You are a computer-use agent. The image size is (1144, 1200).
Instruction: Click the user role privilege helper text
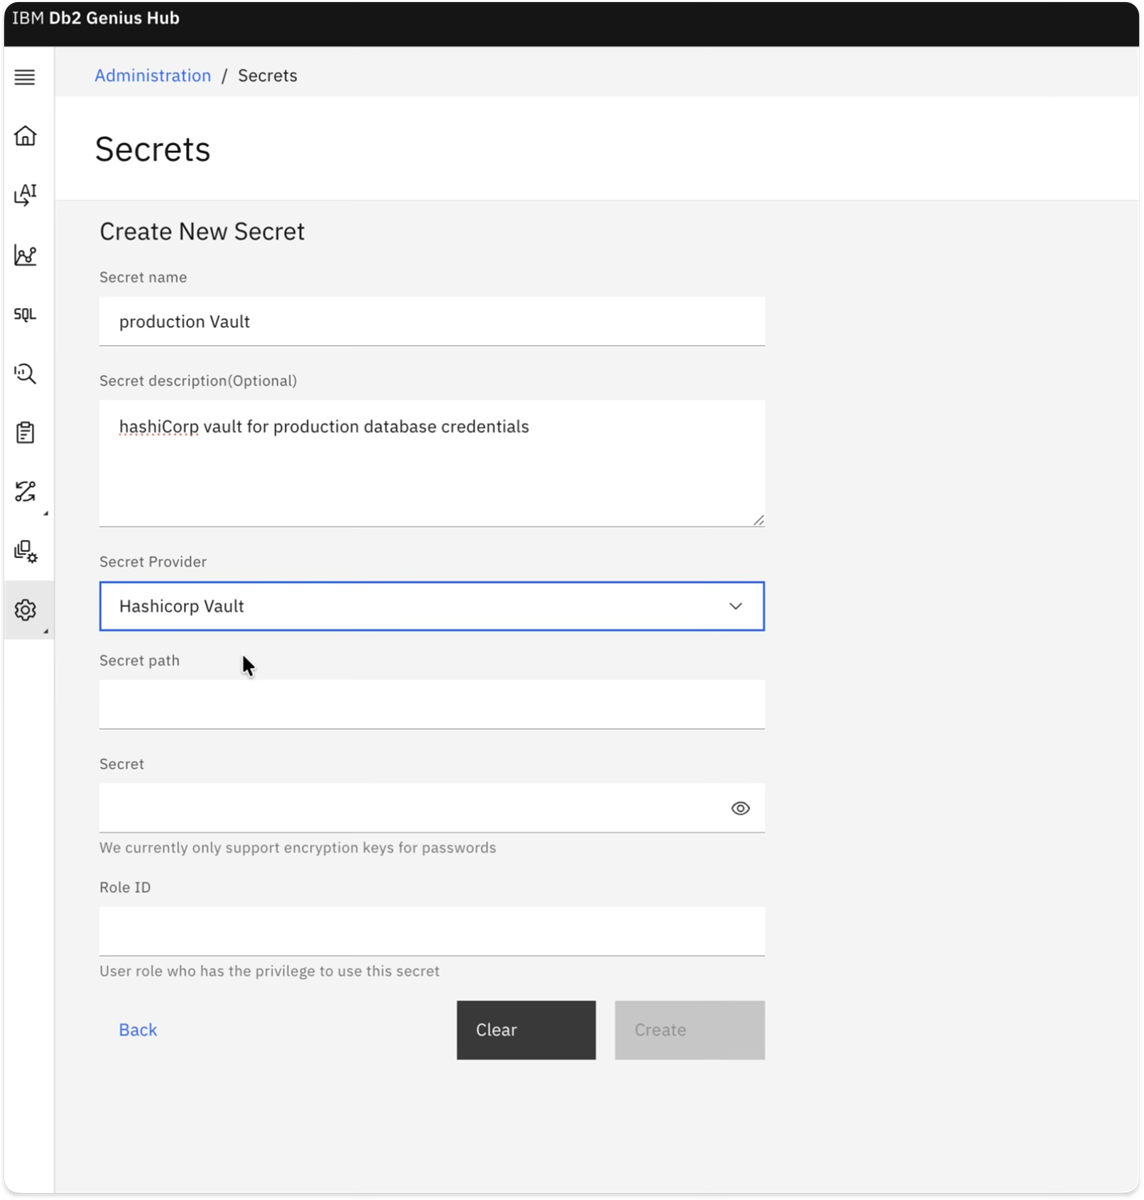[x=269, y=971]
